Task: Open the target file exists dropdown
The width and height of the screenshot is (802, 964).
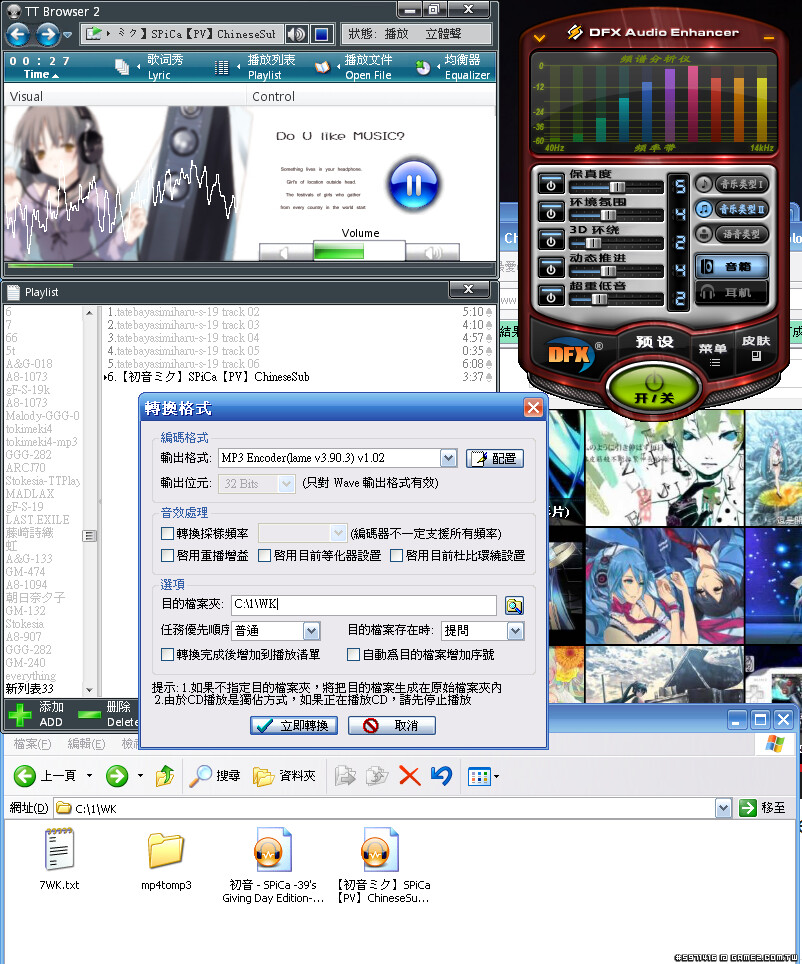Action: (515, 631)
